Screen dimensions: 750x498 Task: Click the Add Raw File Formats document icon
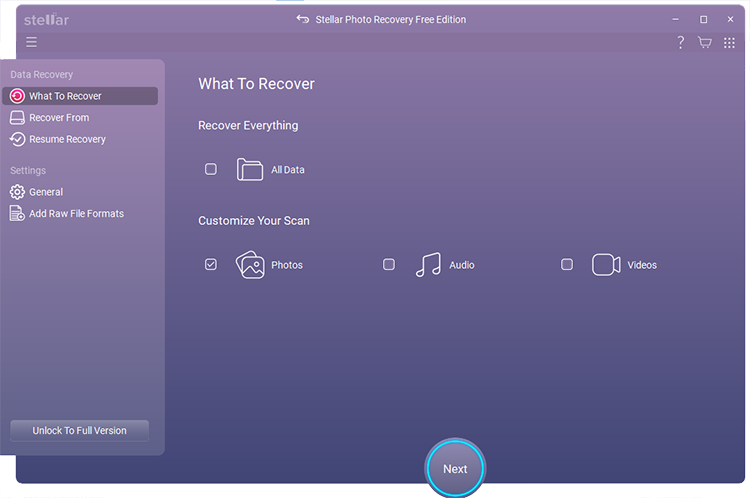pos(17,213)
